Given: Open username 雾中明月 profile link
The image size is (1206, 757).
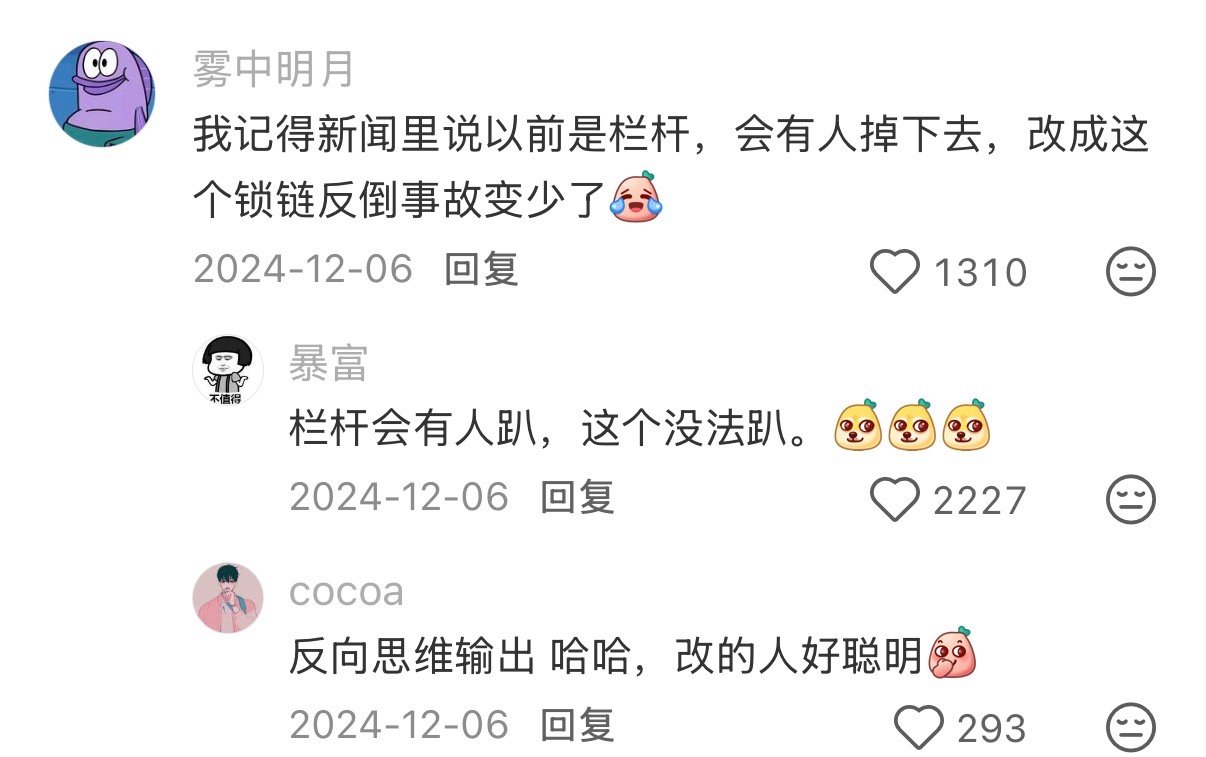Looking at the screenshot, I should pyautogui.click(x=273, y=69).
